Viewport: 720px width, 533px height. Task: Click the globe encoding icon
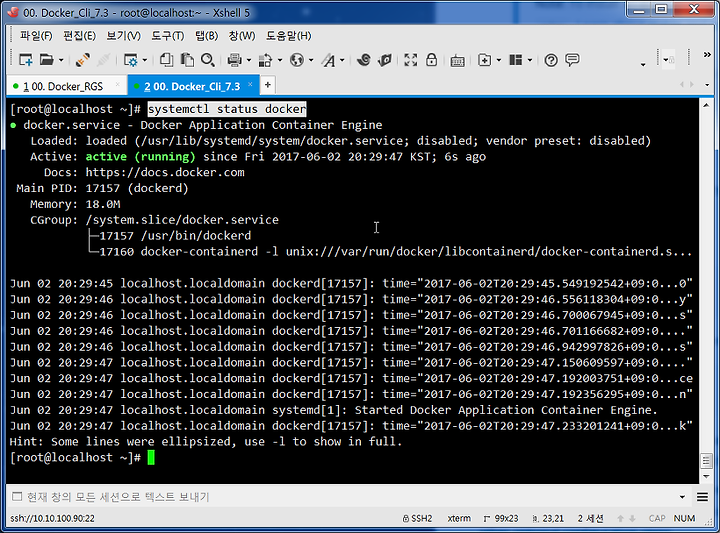pos(297,60)
